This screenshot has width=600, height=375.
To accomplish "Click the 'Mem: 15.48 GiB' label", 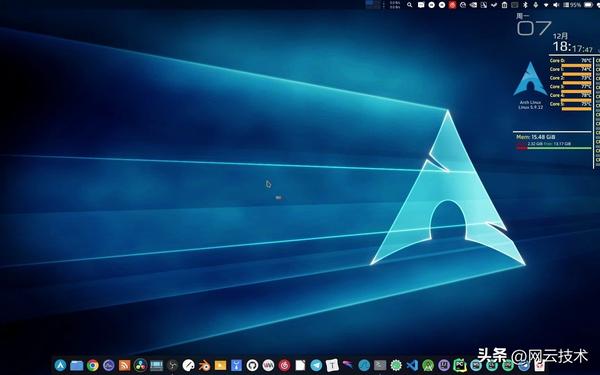I will (x=535, y=137).
